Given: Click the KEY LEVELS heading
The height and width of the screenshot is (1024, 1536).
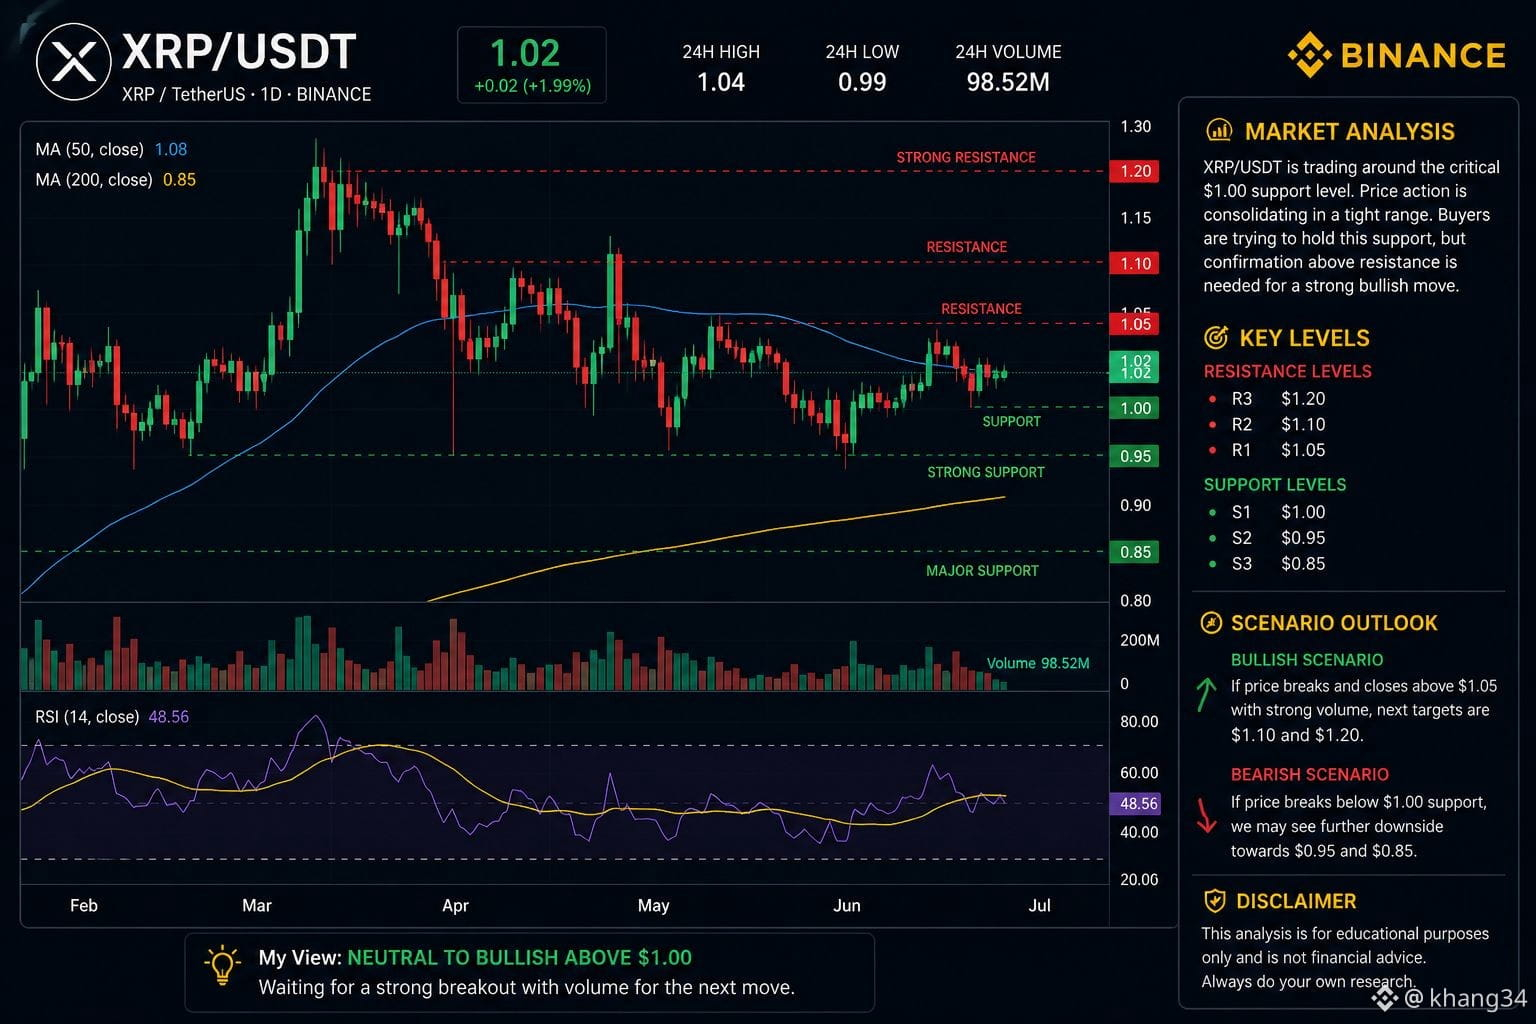Looking at the screenshot, I should [1304, 338].
